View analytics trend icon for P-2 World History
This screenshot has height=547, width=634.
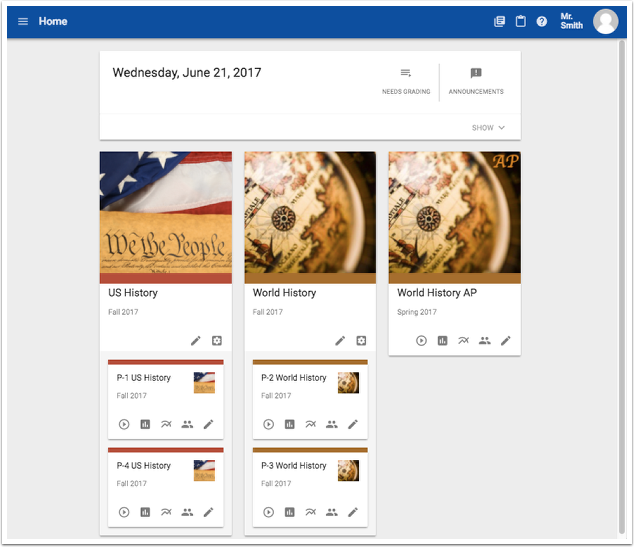click(x=311, y=424)
